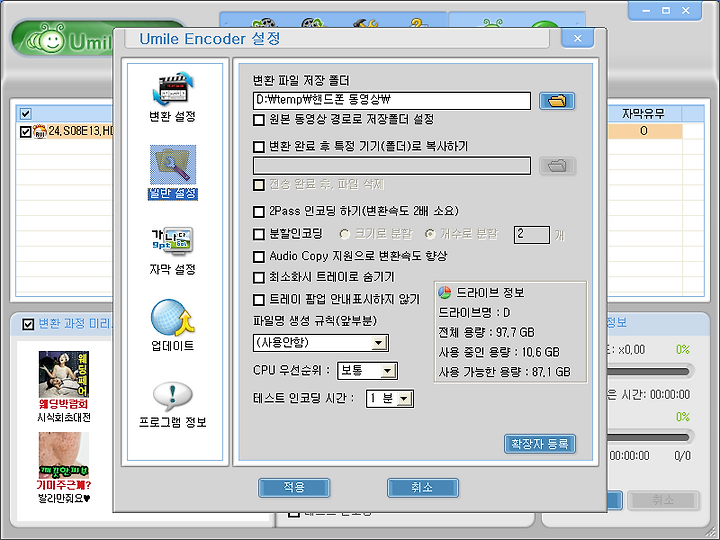Open the 테스트 인코딩 시간 dropdown
This screenshot has width=720, height=540.
click(404, 399)
